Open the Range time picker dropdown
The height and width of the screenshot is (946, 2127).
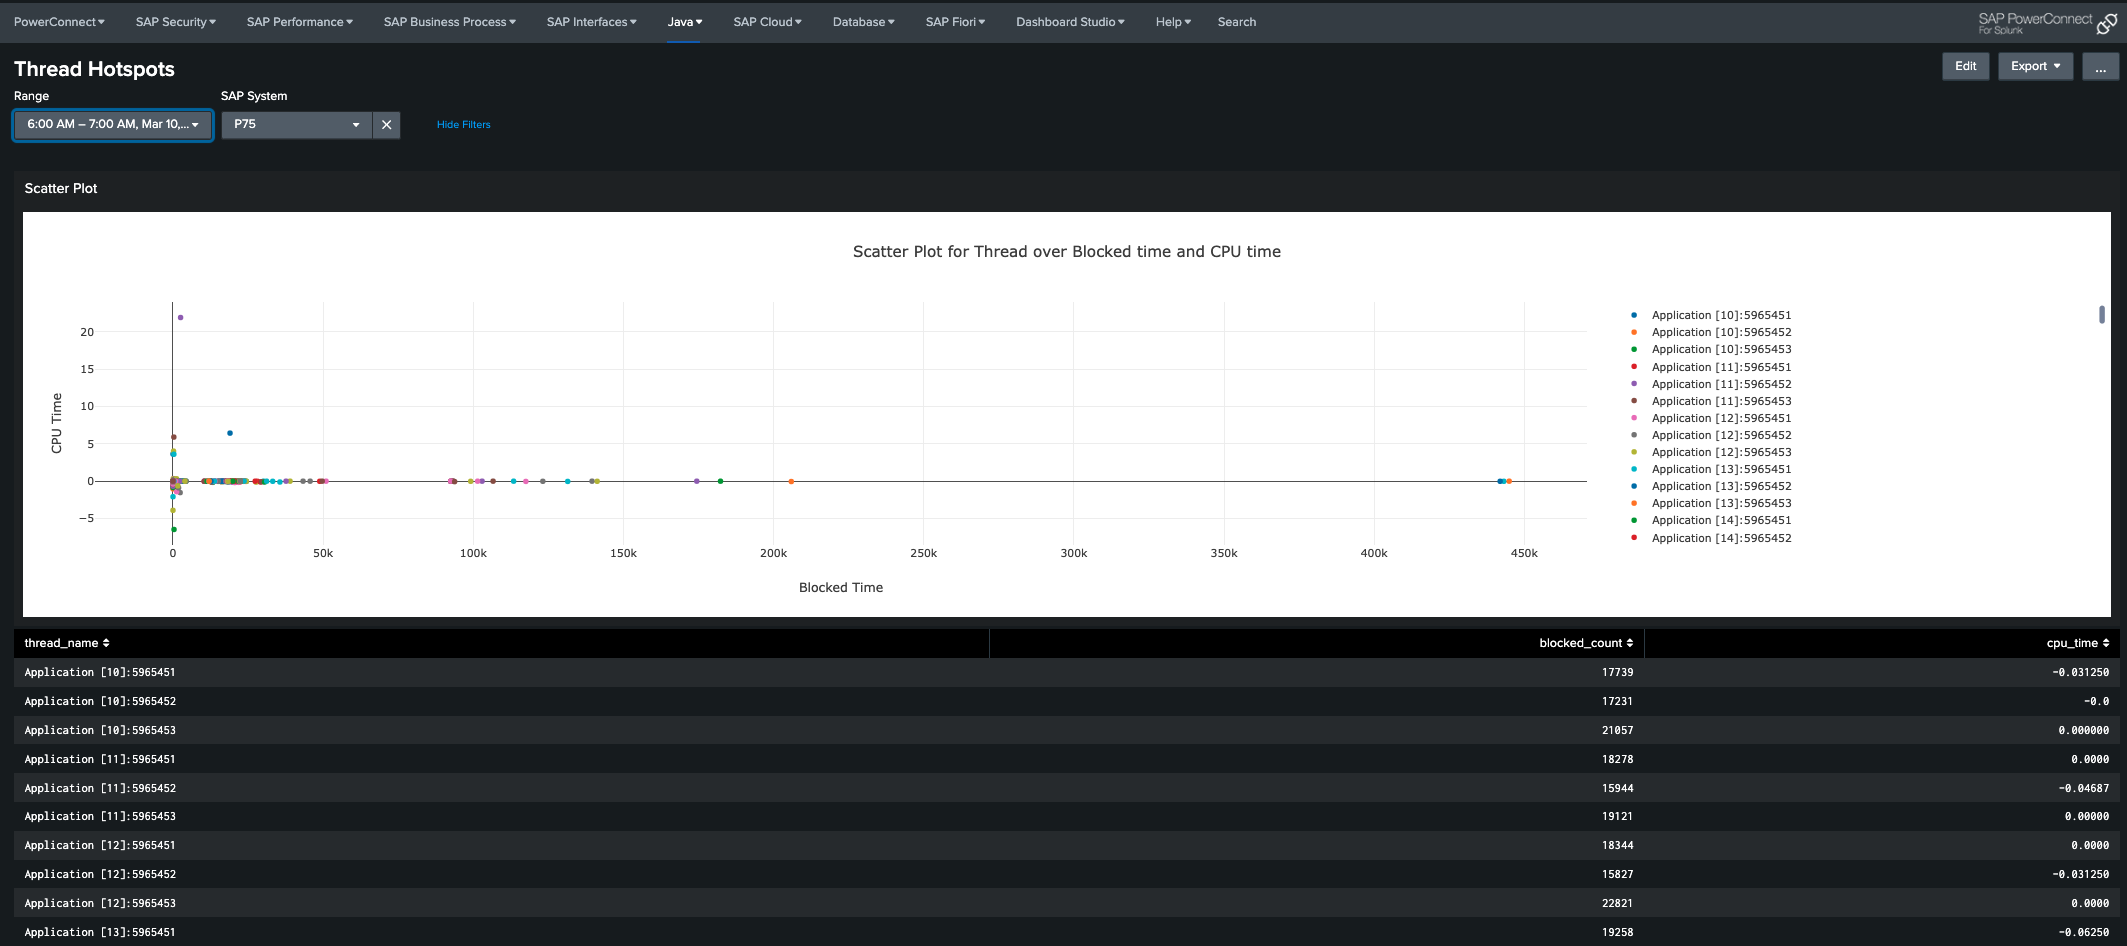[x=112, y=125]
